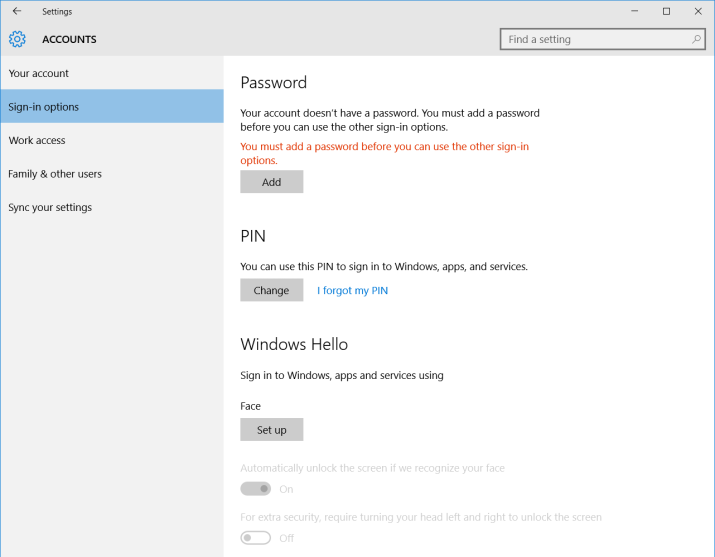Go back using the back arrow
The image size is (715, 557).
coord(17,11)
